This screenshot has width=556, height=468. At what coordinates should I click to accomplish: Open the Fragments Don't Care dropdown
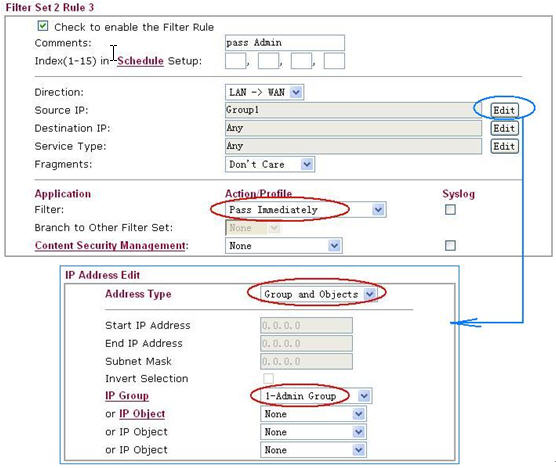(270, 165)
